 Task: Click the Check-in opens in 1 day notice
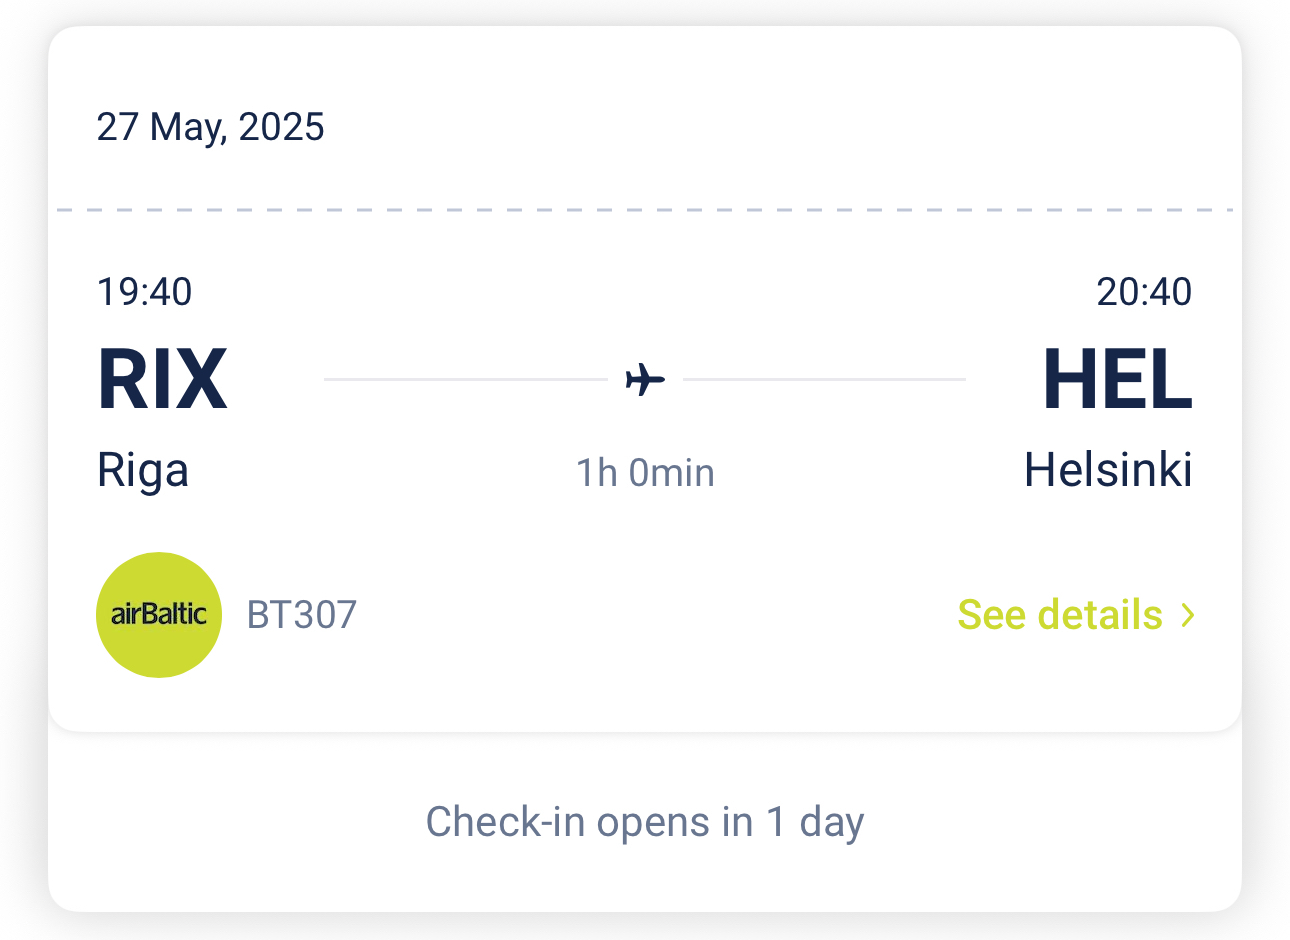click(645, 822)
